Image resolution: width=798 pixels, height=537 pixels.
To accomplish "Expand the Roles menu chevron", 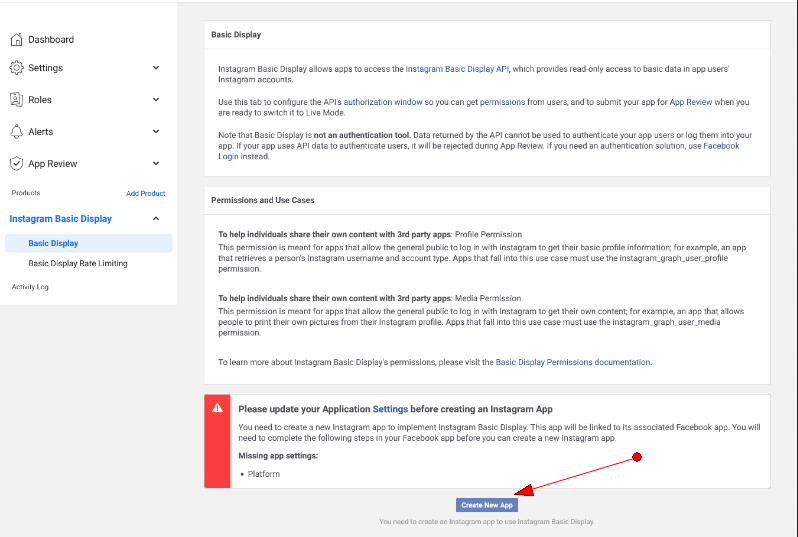I will click(156, 100).
